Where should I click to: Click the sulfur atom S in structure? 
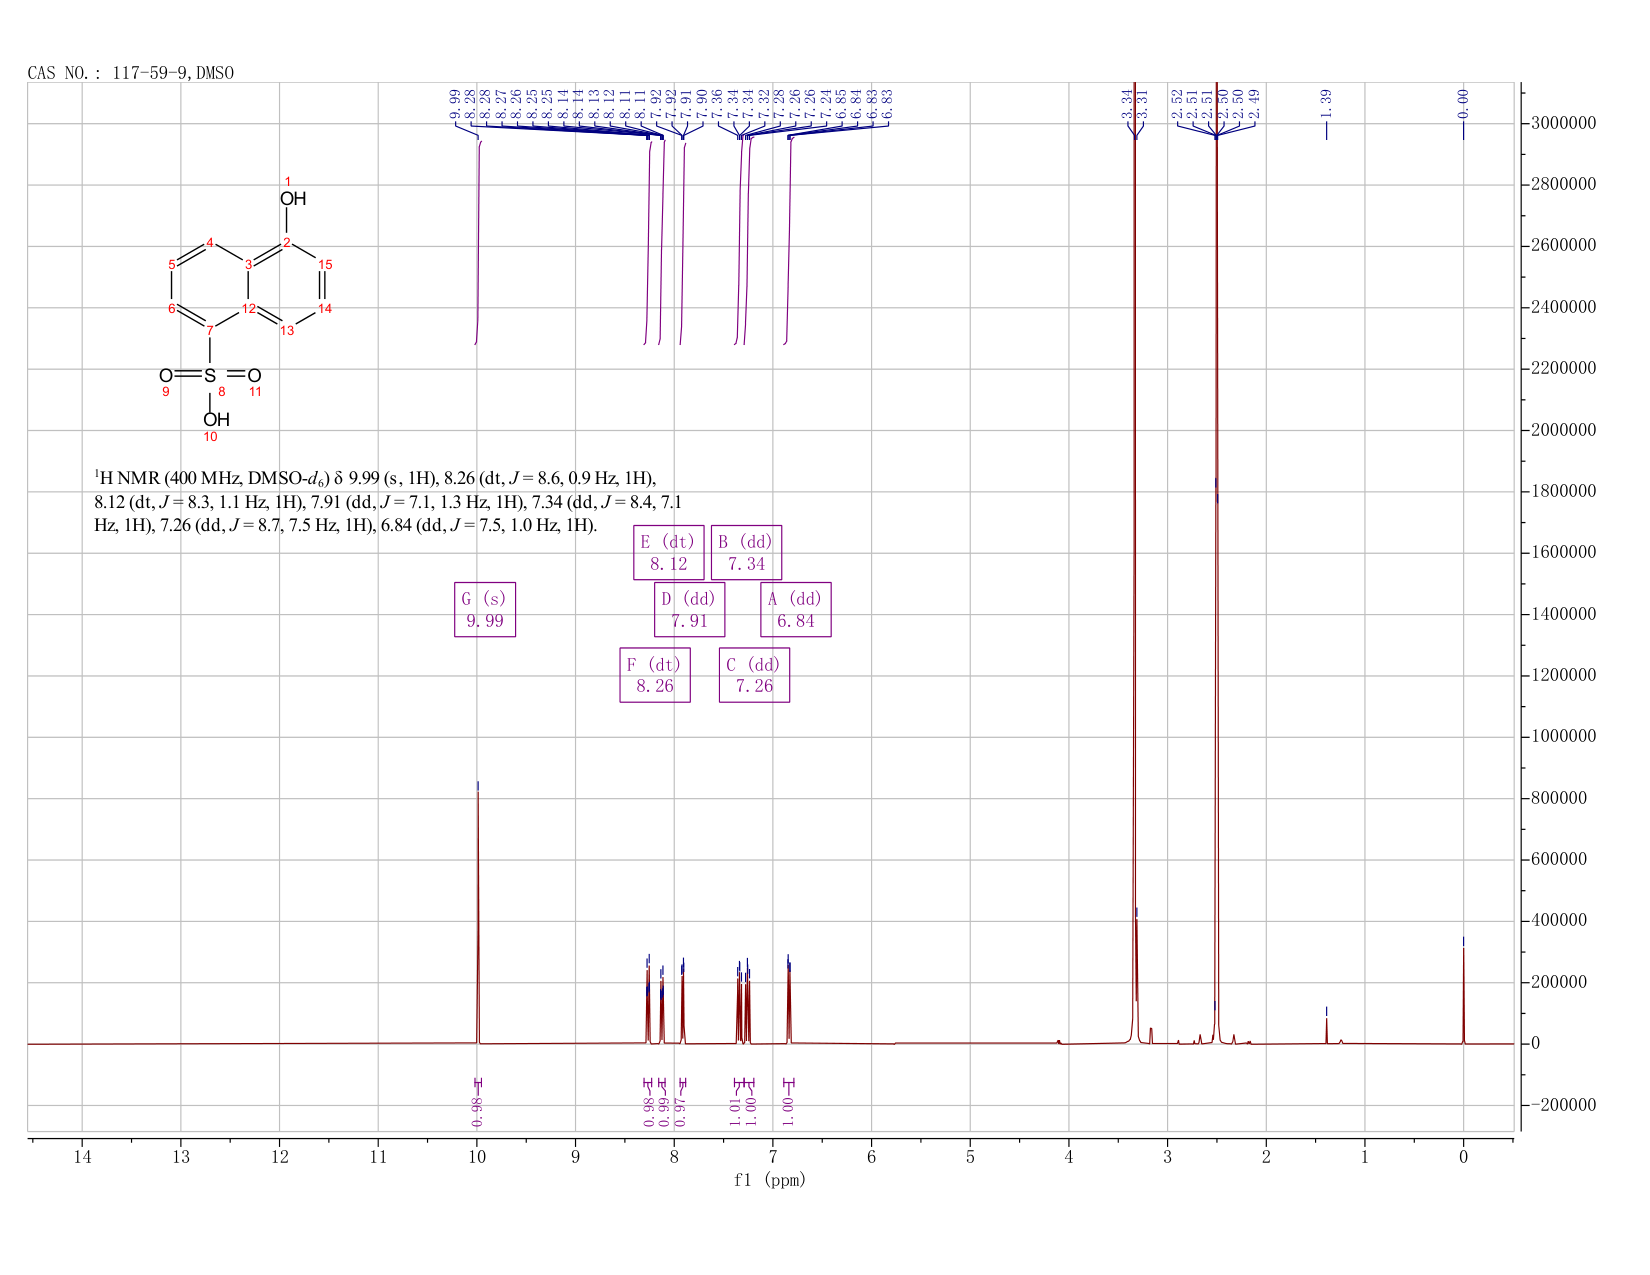coord(210,376)
